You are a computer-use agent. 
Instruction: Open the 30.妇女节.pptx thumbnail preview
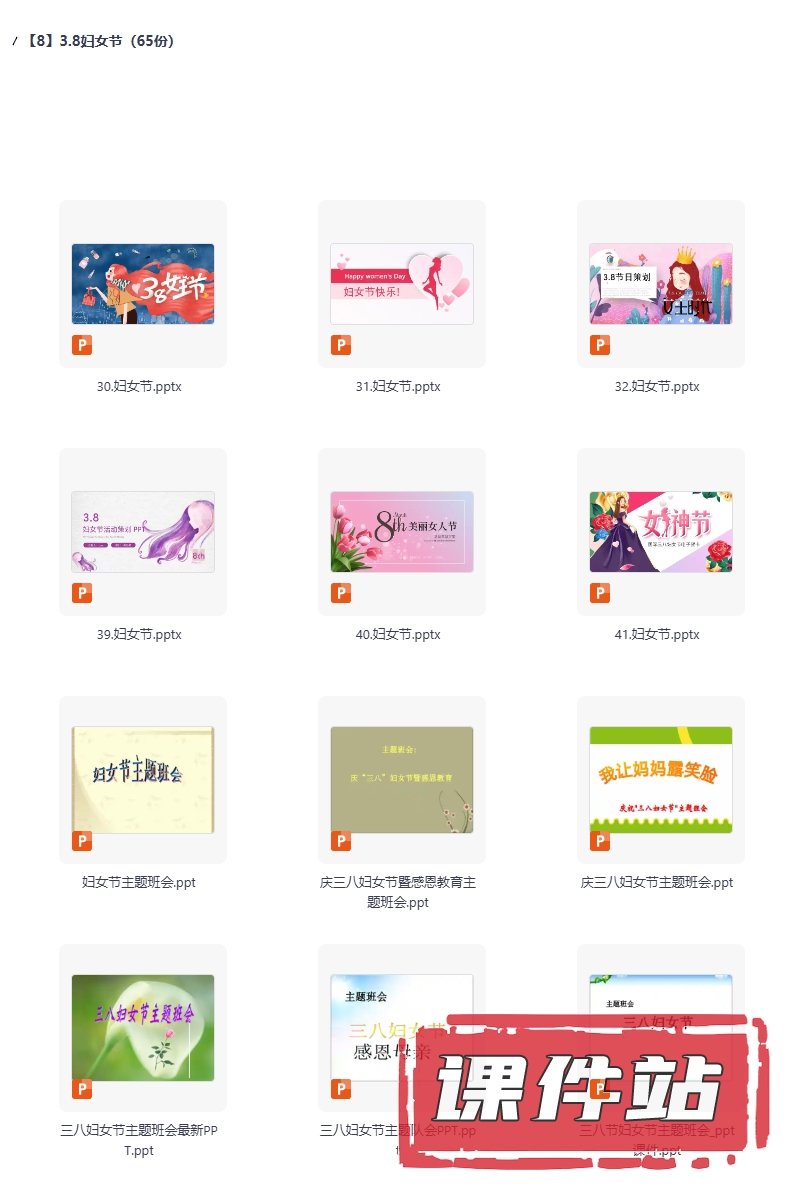coord(143,284)
